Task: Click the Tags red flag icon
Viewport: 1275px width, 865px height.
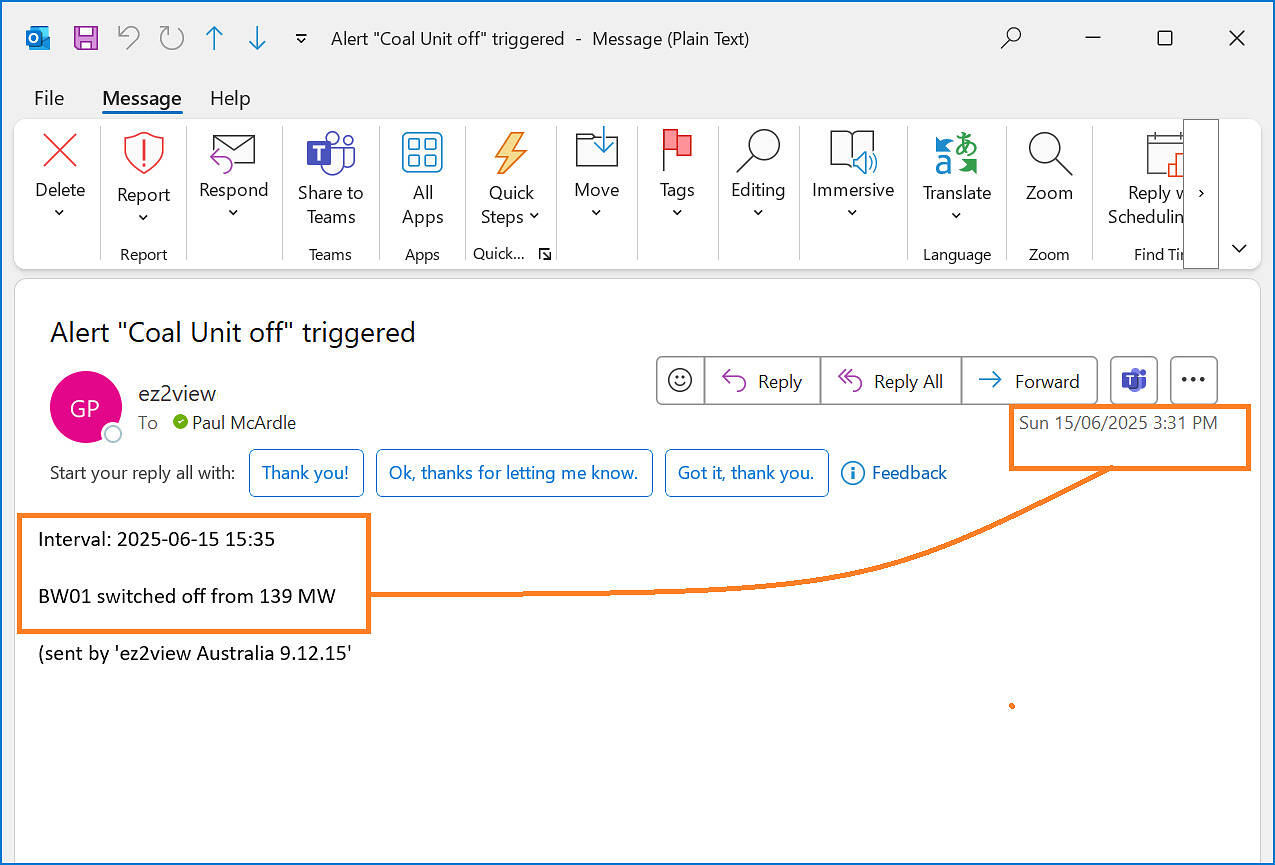Action: tap(677, 150)
